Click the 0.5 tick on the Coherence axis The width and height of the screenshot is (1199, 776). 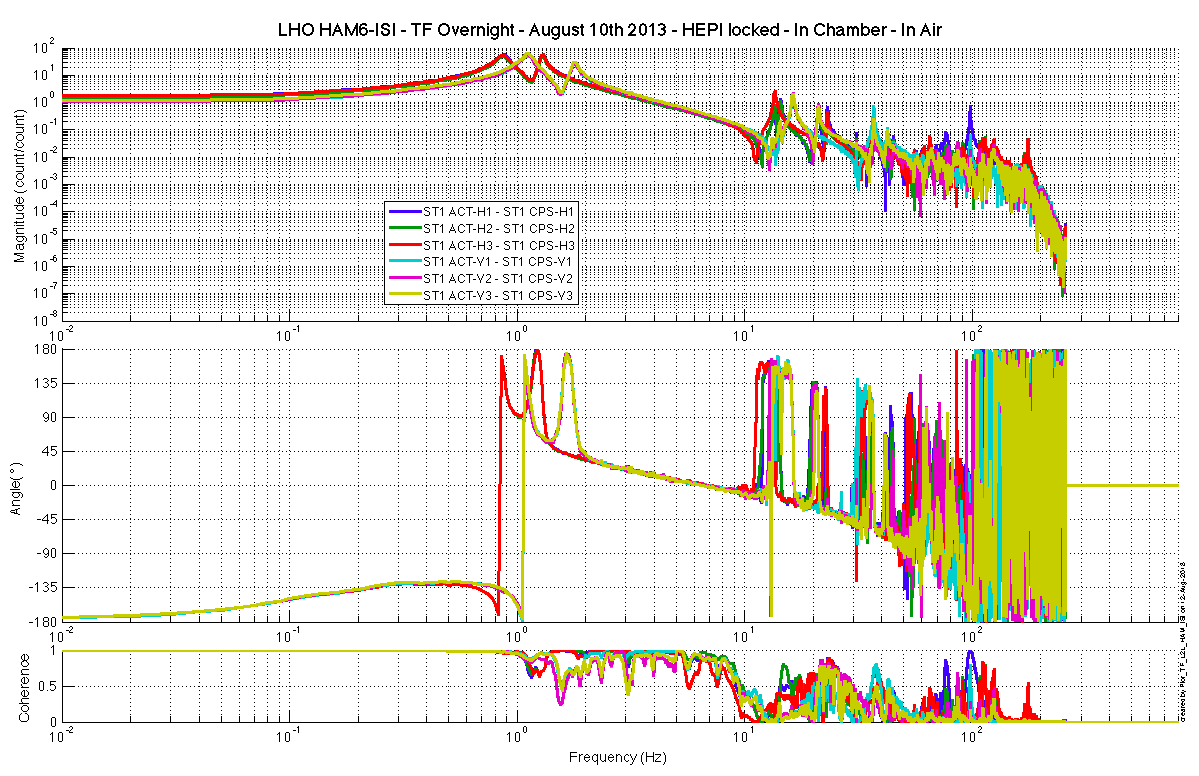49,686
